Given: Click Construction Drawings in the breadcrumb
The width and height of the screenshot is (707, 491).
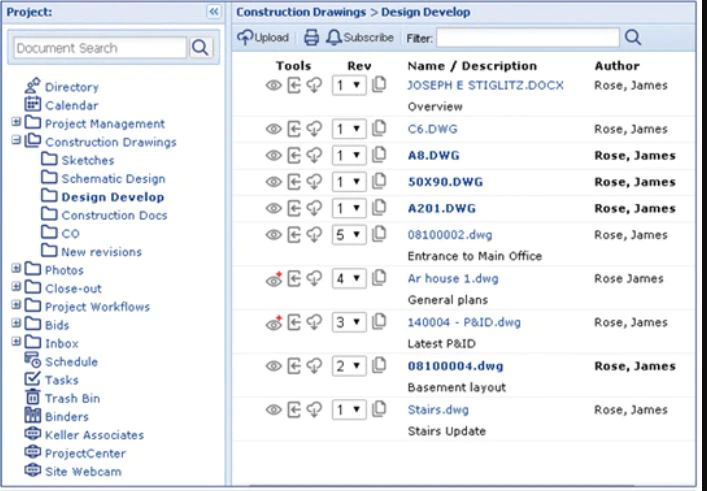Looking at the screenshot, I should point(301,12).
